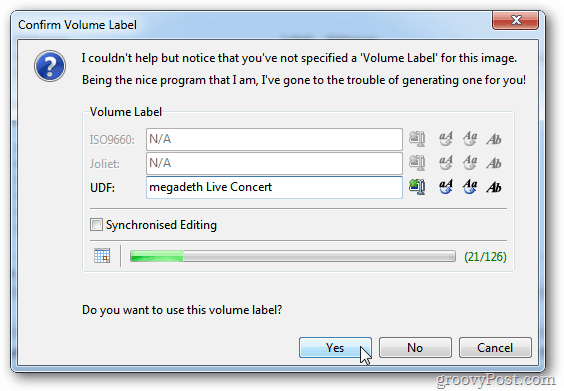Click the Joliet label field
Image resolution: width=564 pixels, height=391 pixels.
[x=274, y=163]
